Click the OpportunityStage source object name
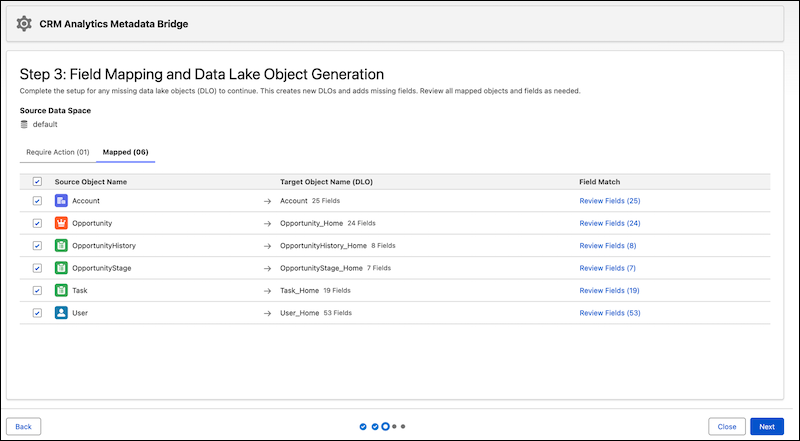This screenshot has width=800, height=441. pos(102,268)
